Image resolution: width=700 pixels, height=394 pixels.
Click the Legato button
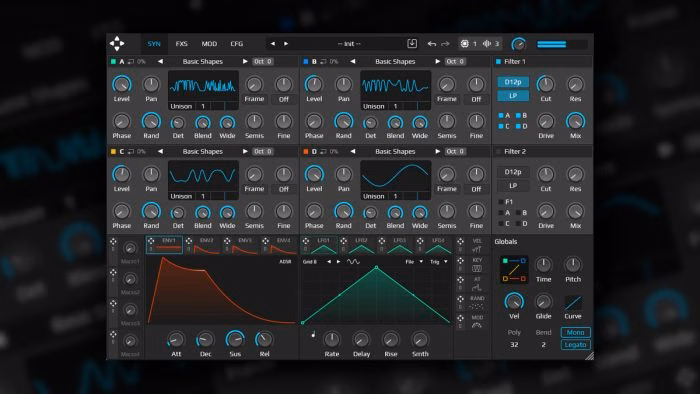575,345
